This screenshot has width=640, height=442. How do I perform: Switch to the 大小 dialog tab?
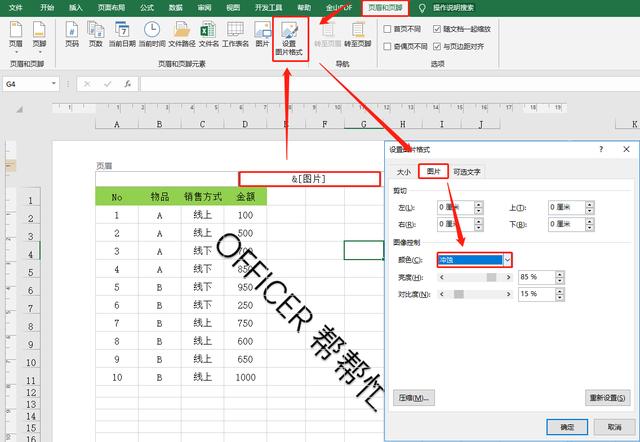pyautogui.click(x=404, y=172)
